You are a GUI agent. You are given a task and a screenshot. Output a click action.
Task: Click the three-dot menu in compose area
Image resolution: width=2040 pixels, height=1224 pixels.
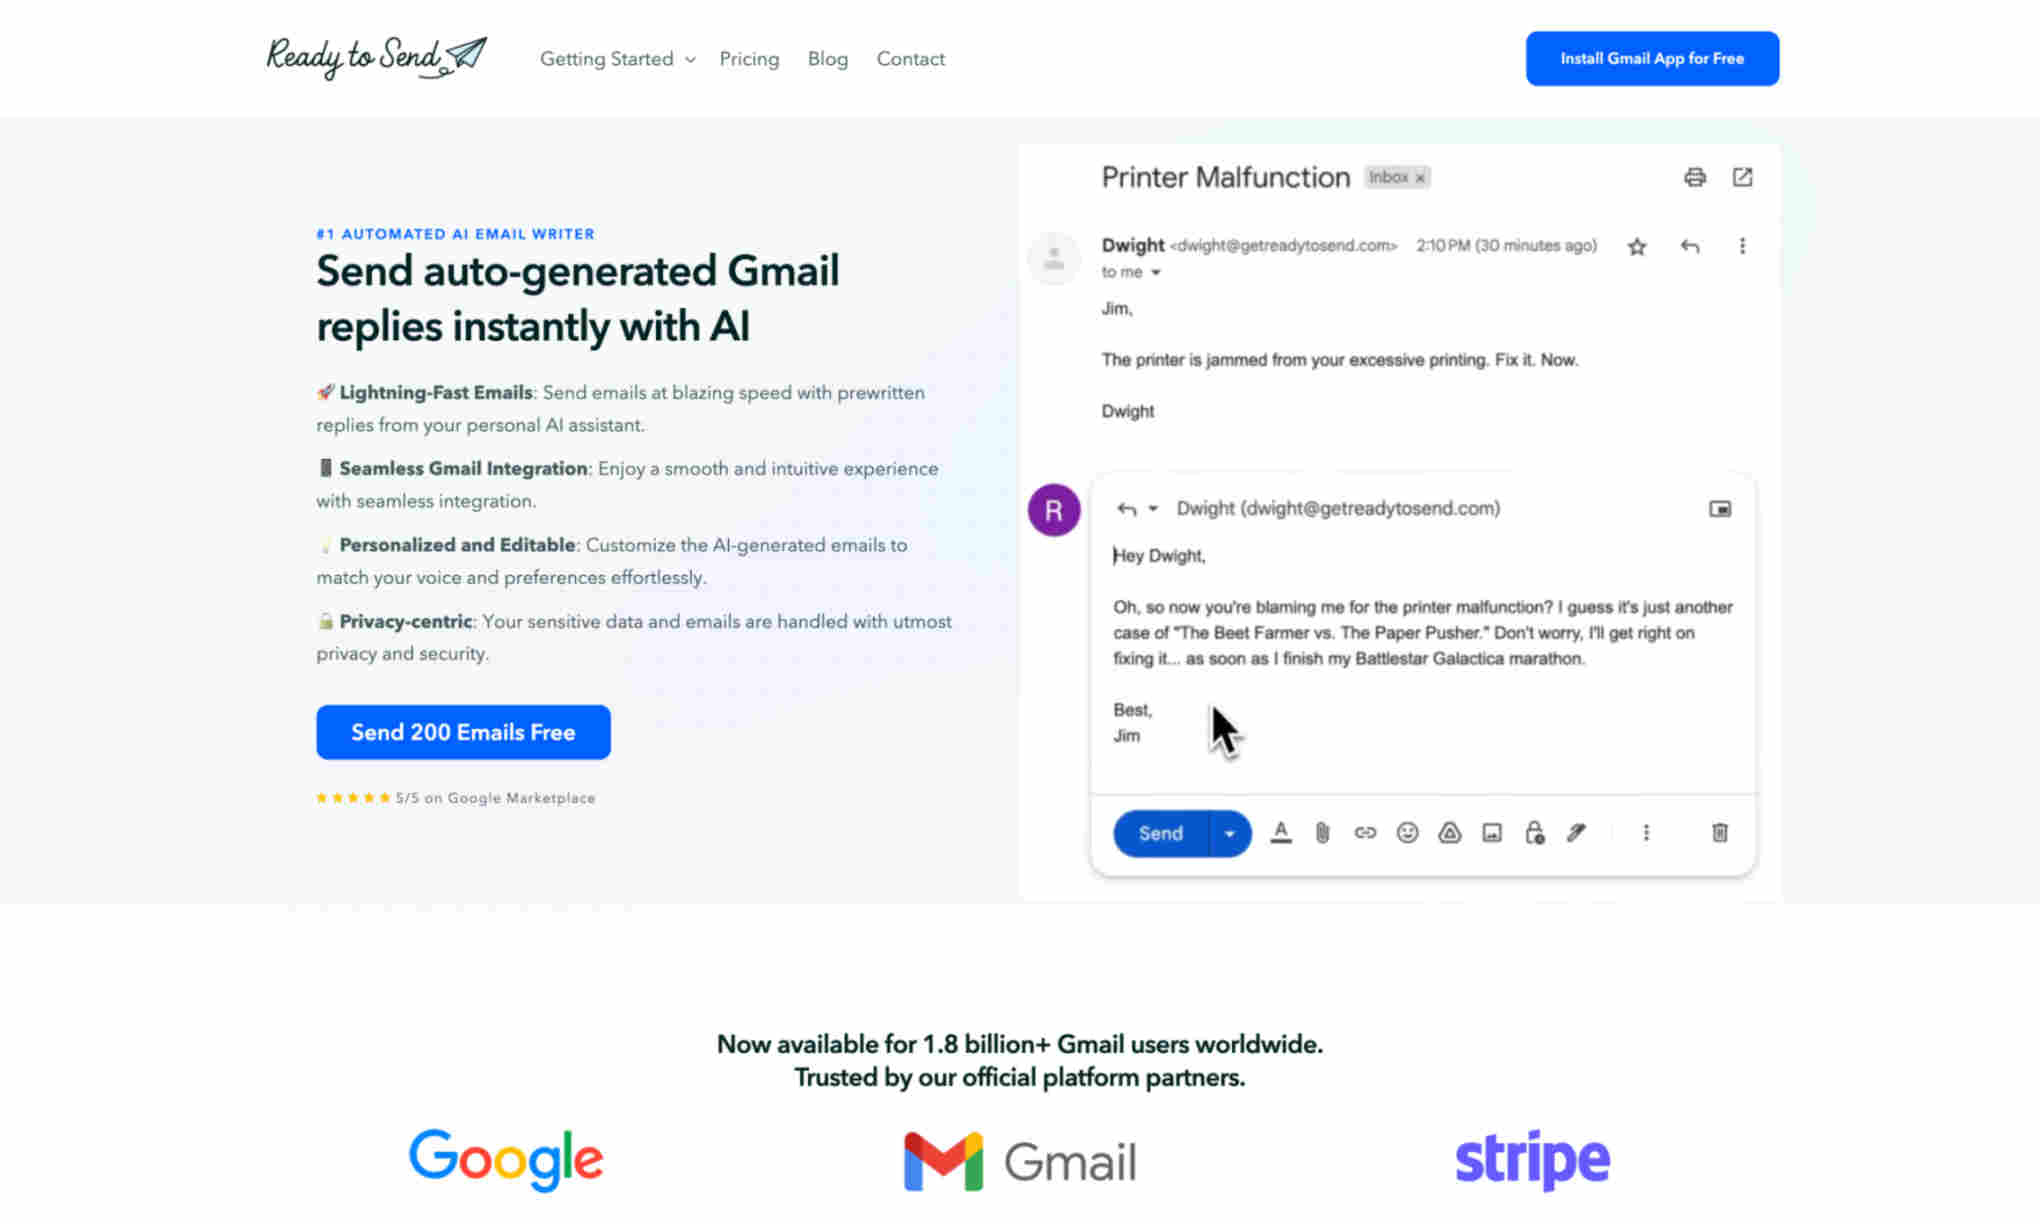tap(1644, 832)
